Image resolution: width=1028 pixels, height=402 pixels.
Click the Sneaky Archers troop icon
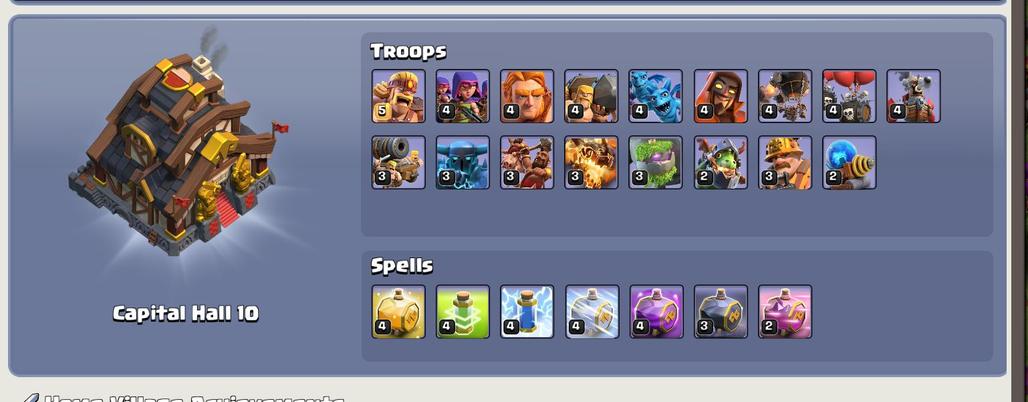click(x=462, y=96)
